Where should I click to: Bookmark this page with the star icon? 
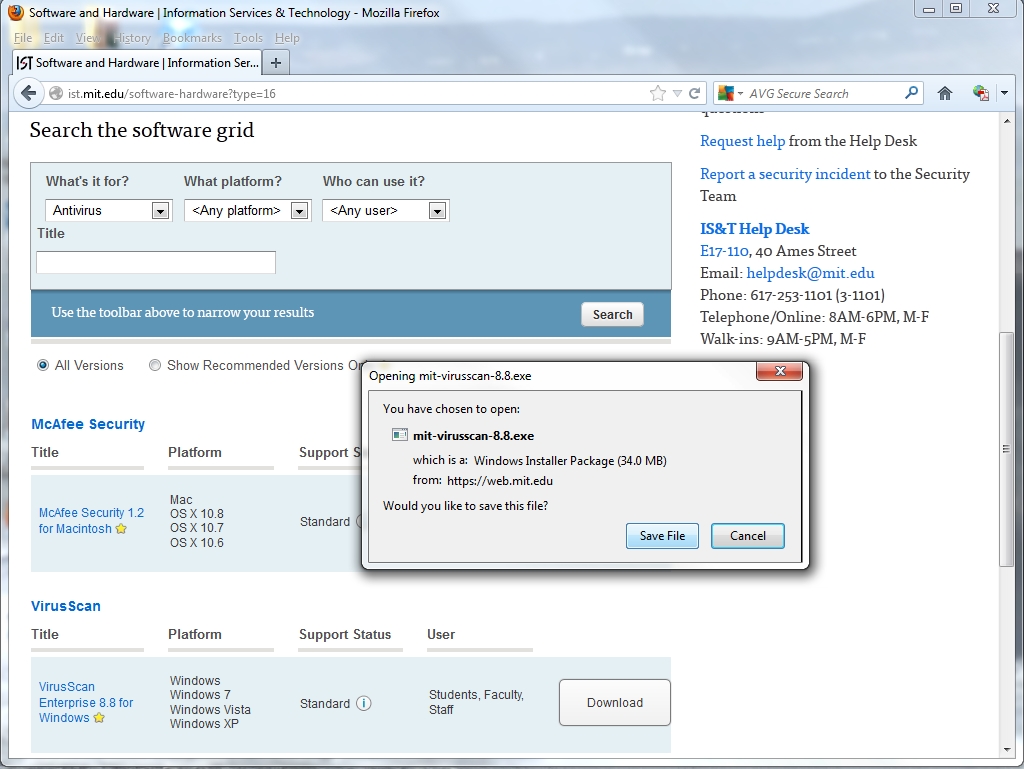pos(657,93)
